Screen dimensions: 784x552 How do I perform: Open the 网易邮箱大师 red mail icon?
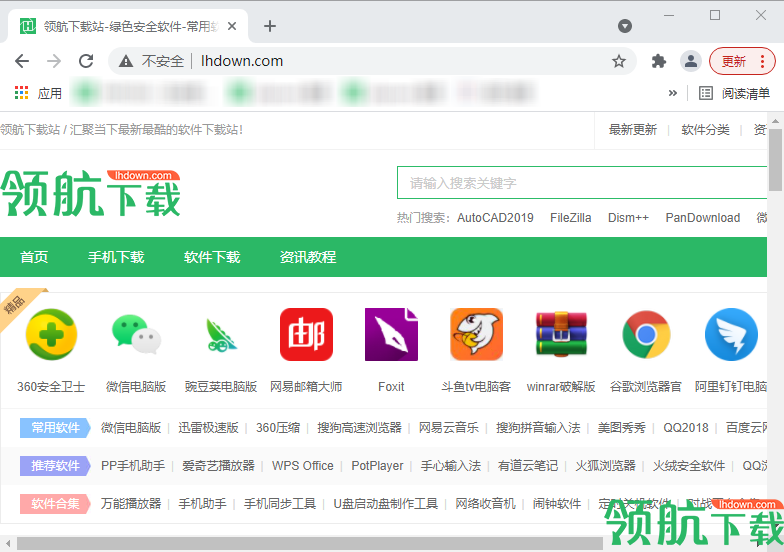tap(306, 334)
